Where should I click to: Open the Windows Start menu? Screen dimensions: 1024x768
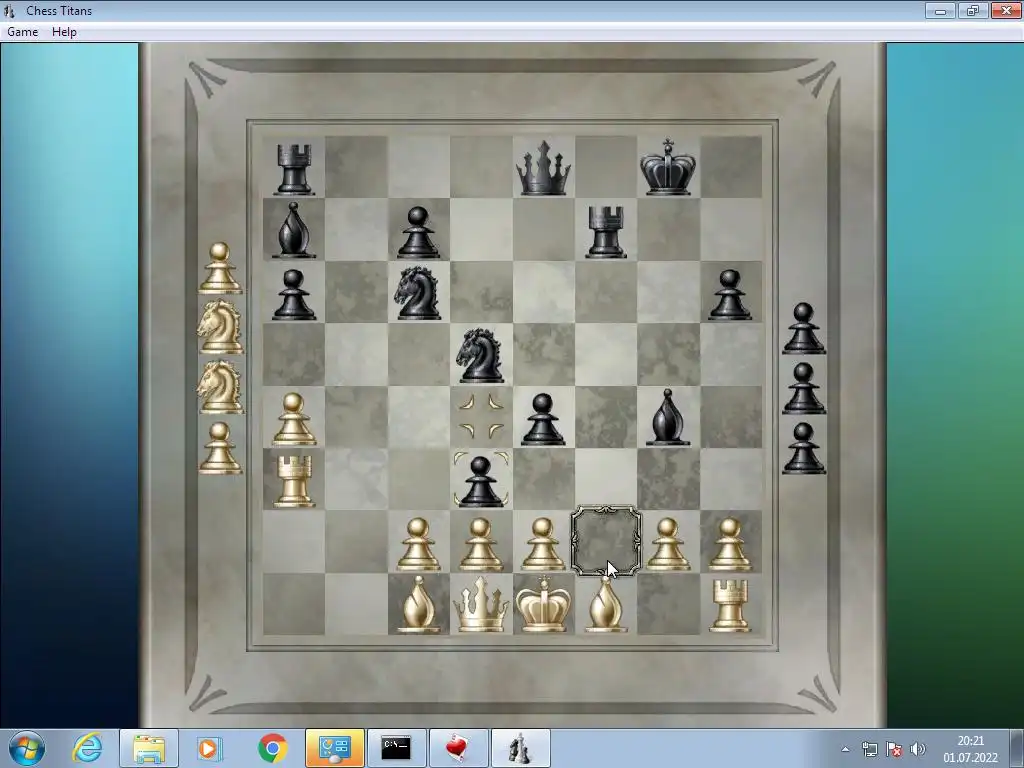(27, 748)
